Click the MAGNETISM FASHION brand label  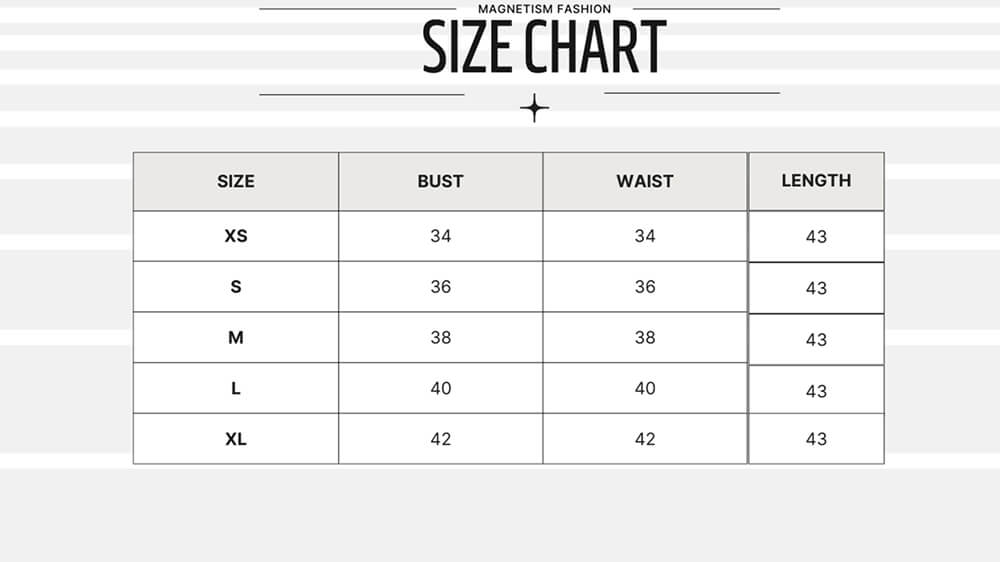pyautogui.click(x=544, y=9)
